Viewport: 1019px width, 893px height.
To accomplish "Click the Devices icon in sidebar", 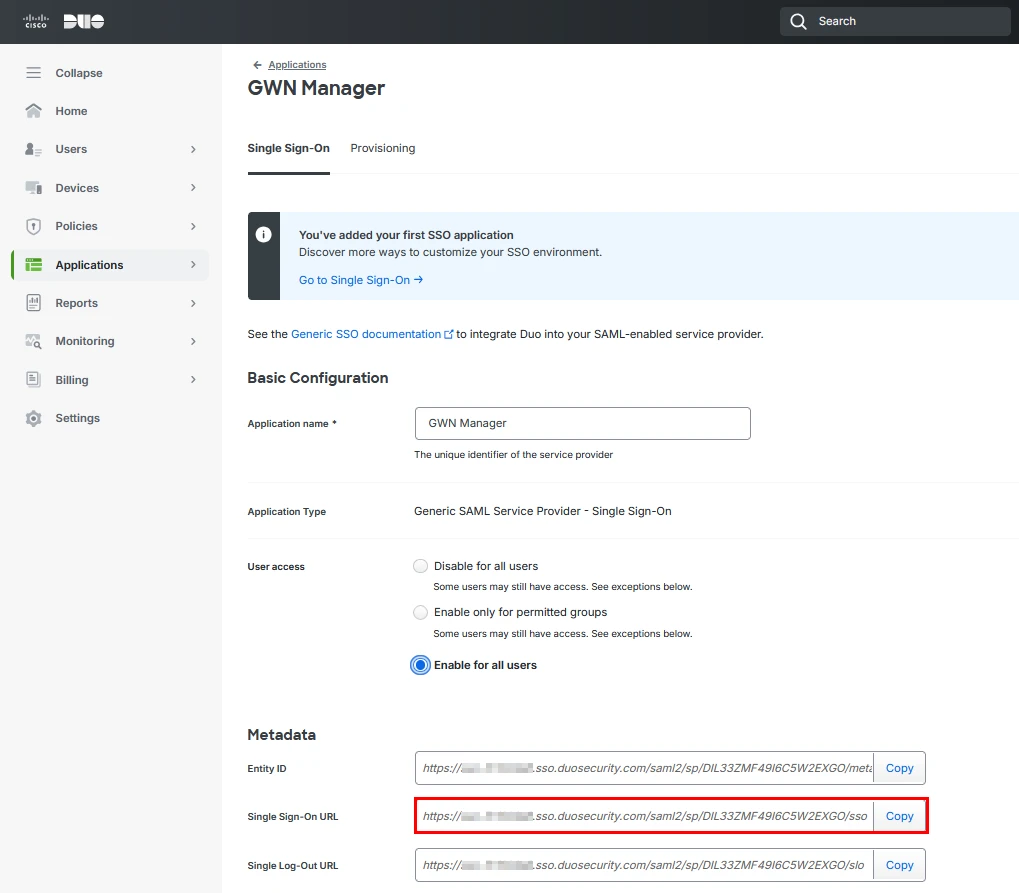I will tap(33, 188).
